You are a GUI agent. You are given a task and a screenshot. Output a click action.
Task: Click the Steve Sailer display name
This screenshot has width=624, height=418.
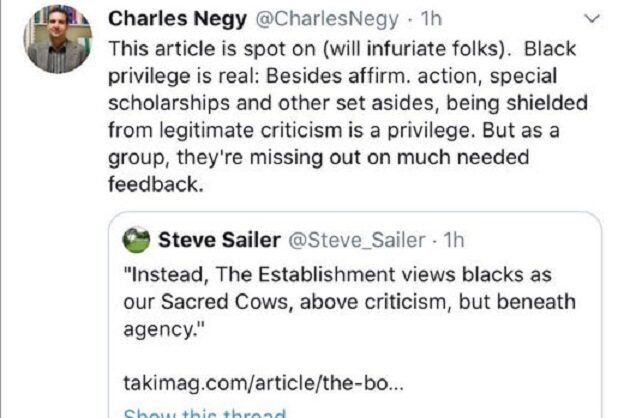219,240
